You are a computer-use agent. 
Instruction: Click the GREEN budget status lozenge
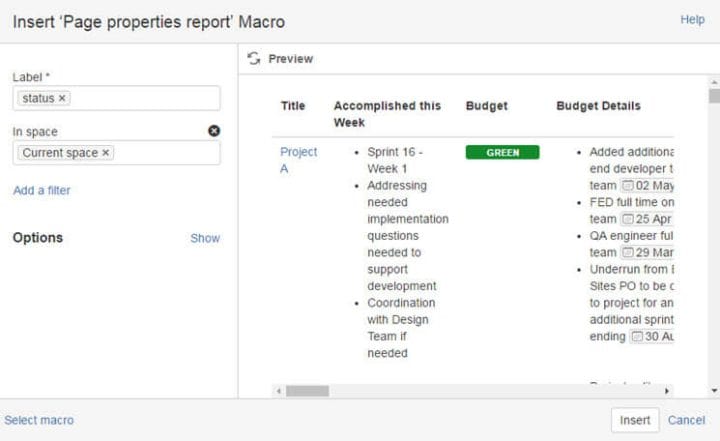[502, 152]
